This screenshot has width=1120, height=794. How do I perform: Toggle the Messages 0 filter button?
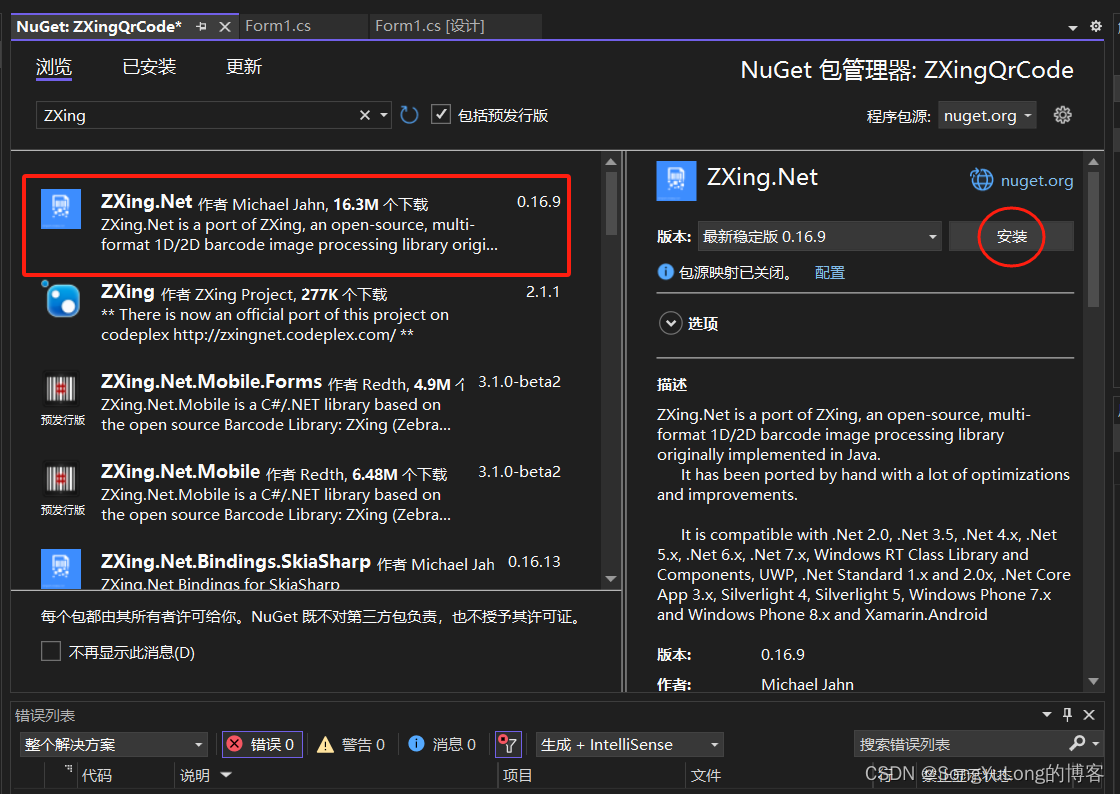[442, 745]
